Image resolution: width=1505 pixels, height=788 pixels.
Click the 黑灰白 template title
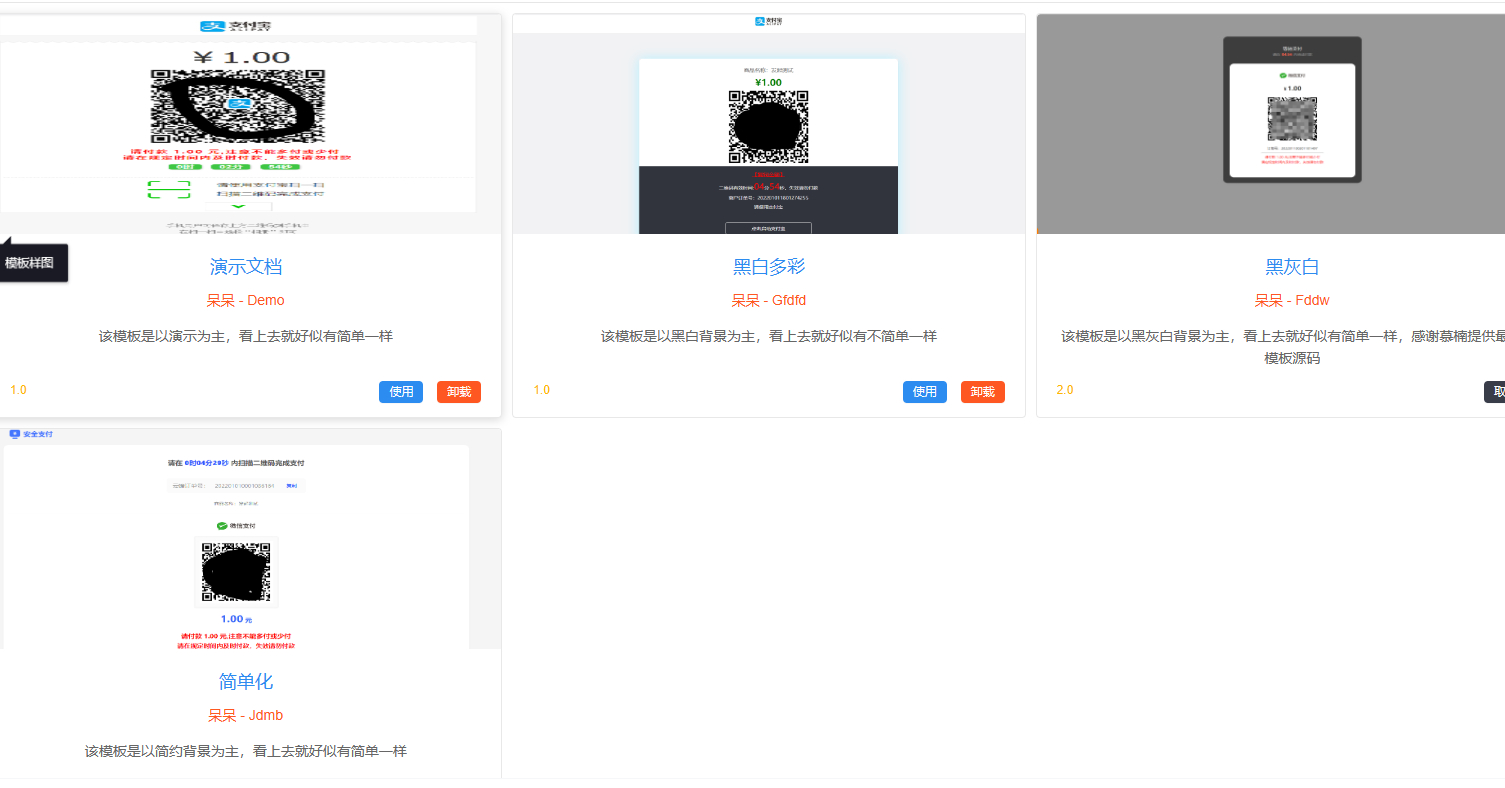pyautogui.click(x=1292, y=267)
